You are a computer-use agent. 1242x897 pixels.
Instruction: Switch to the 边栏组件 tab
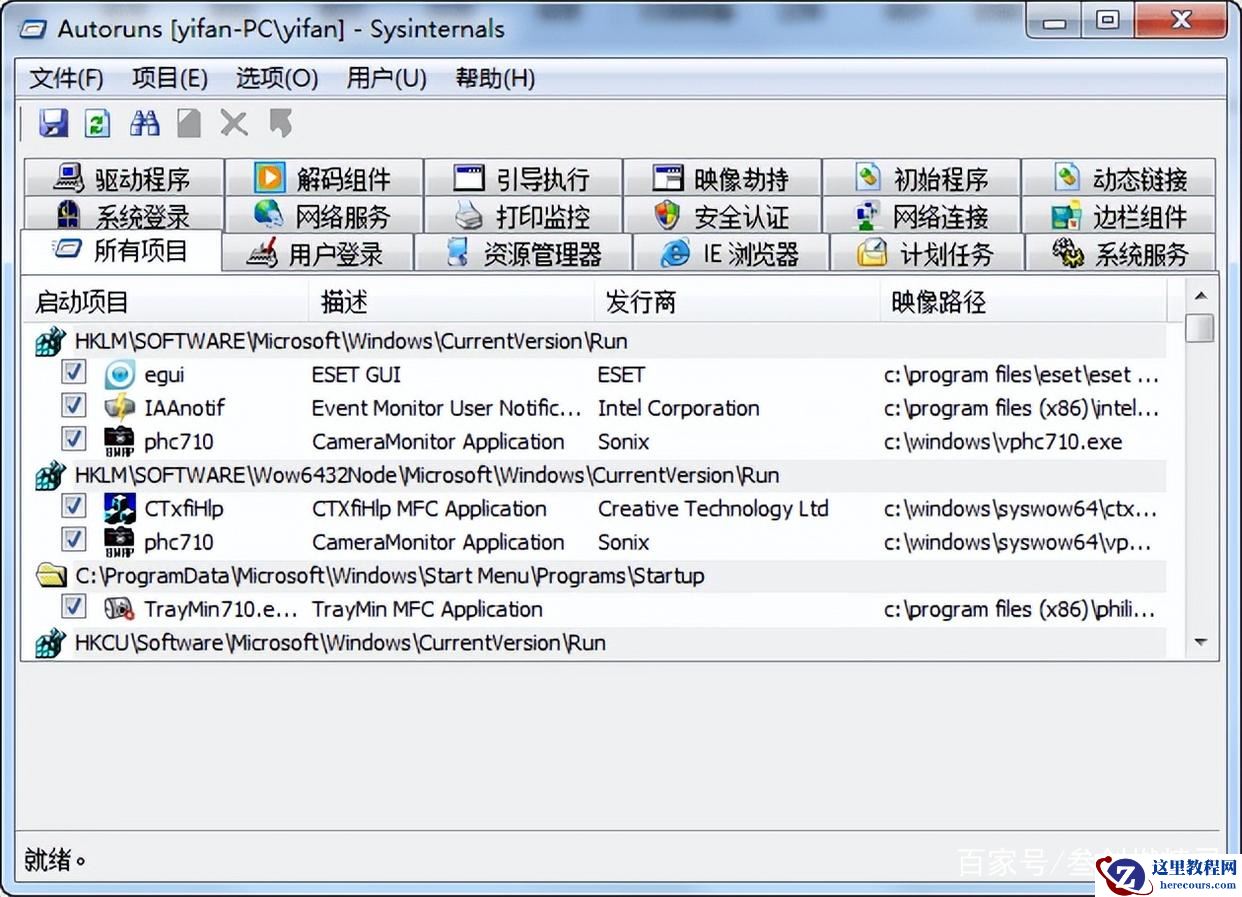[x=1120, y=215]
